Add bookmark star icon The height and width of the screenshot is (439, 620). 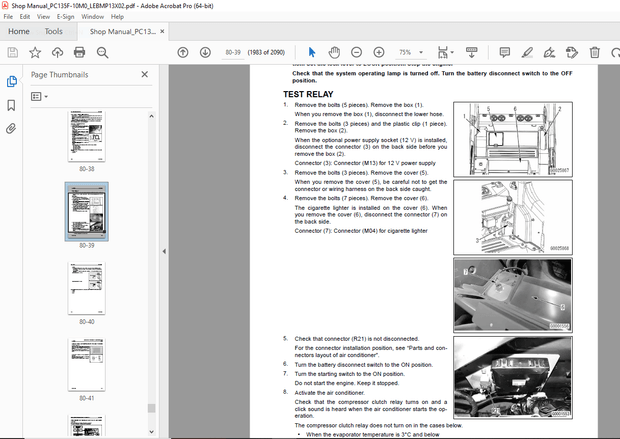coord(35,52)
